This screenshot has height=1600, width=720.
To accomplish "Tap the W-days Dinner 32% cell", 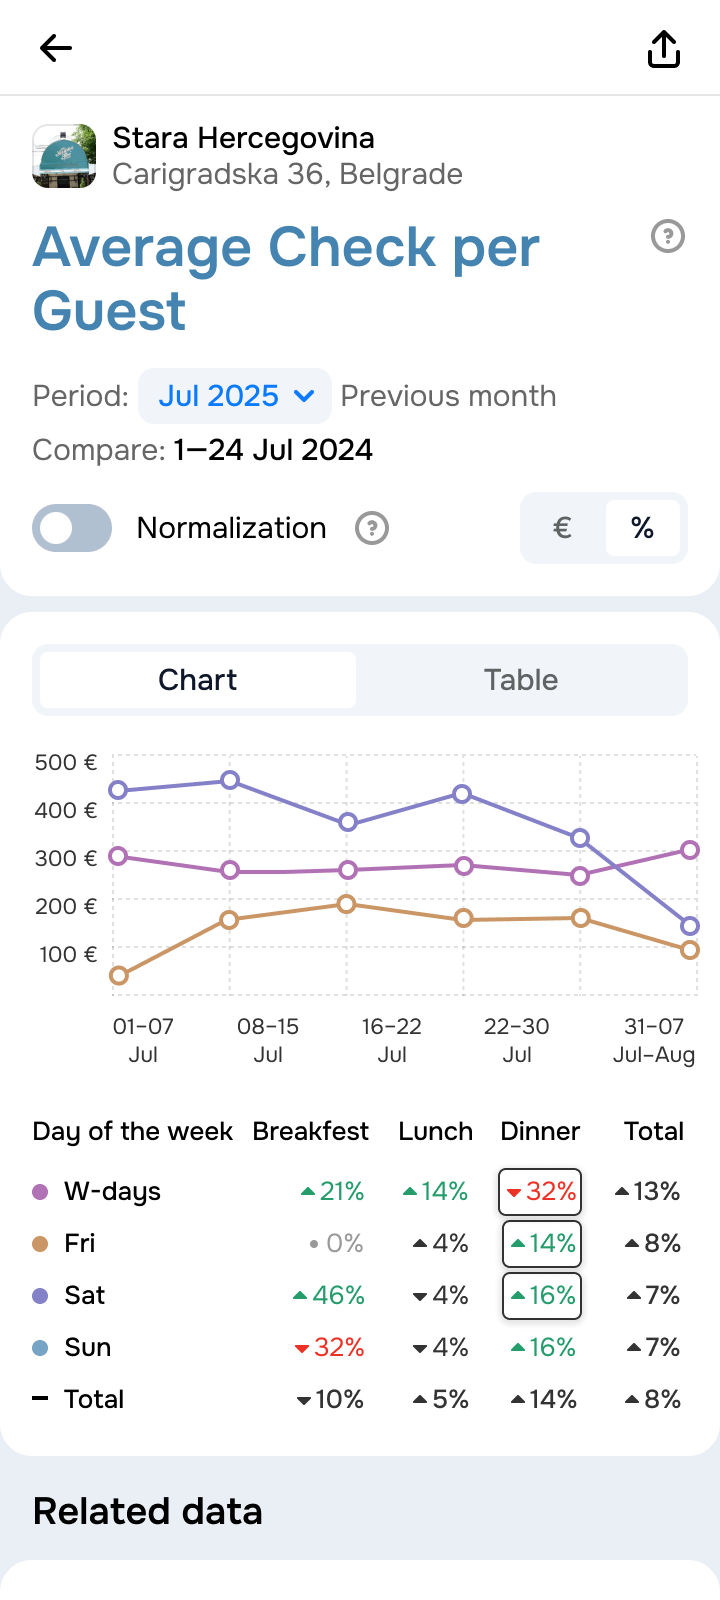I will (540, 1191).
